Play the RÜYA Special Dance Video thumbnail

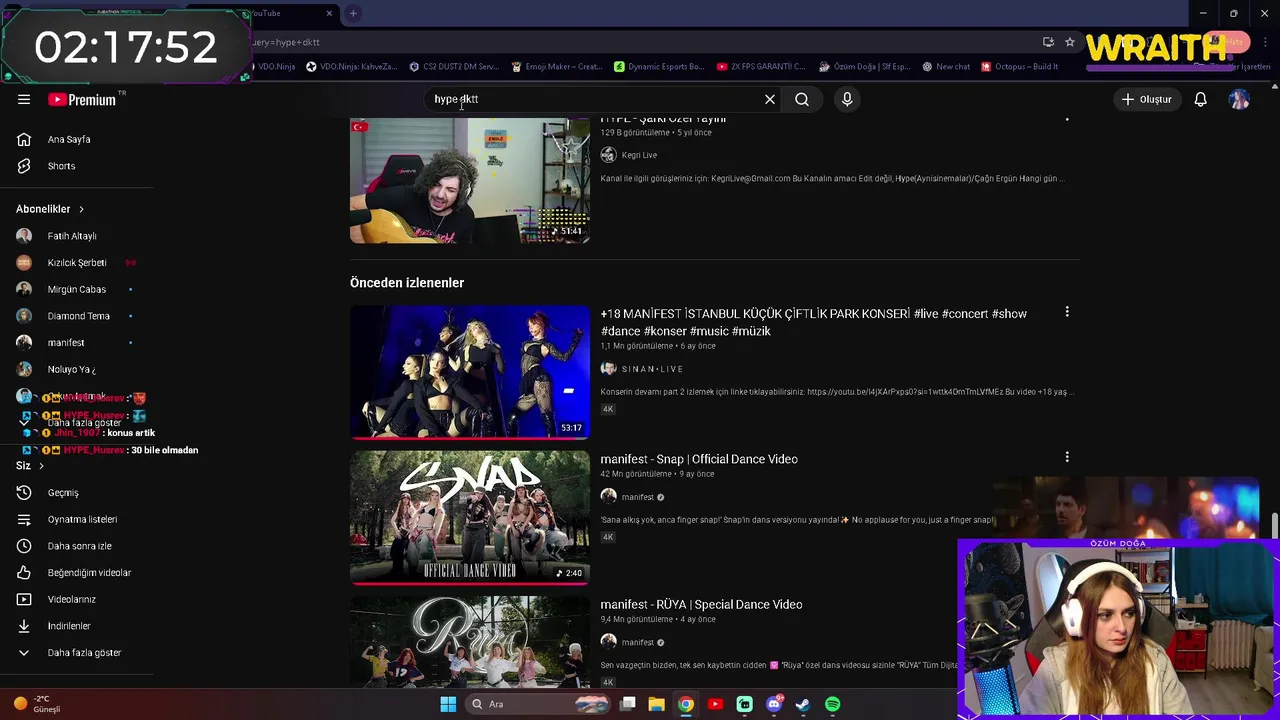pyautogui.click(x=470, y=641)
